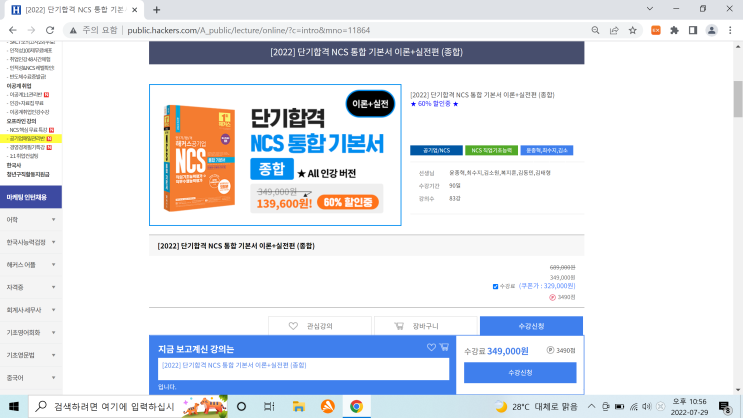
Task: Open the 마케팅 인턴채용 sidebar menu
Action: [31, 197]
